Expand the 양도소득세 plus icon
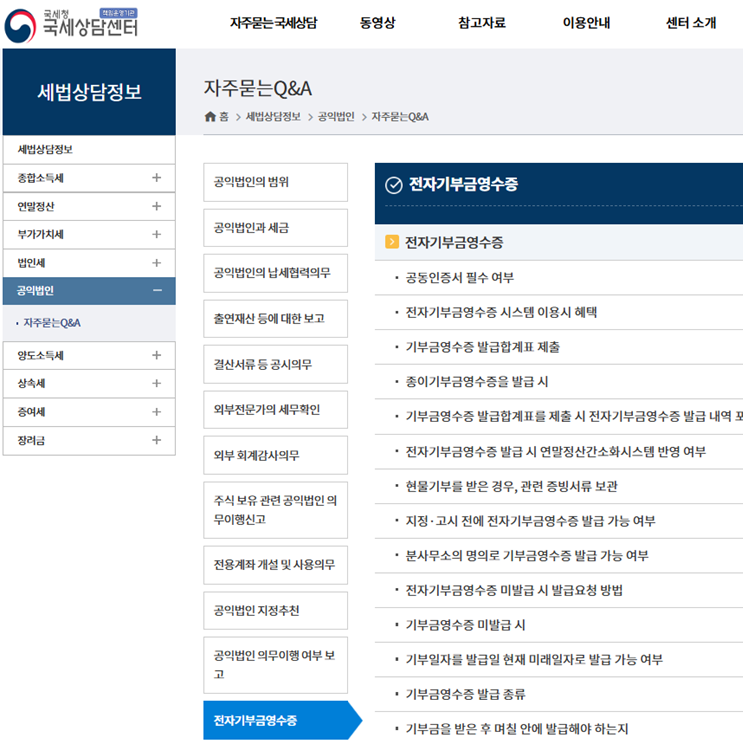This screenshot has width=743, height=744. point(156,355)
